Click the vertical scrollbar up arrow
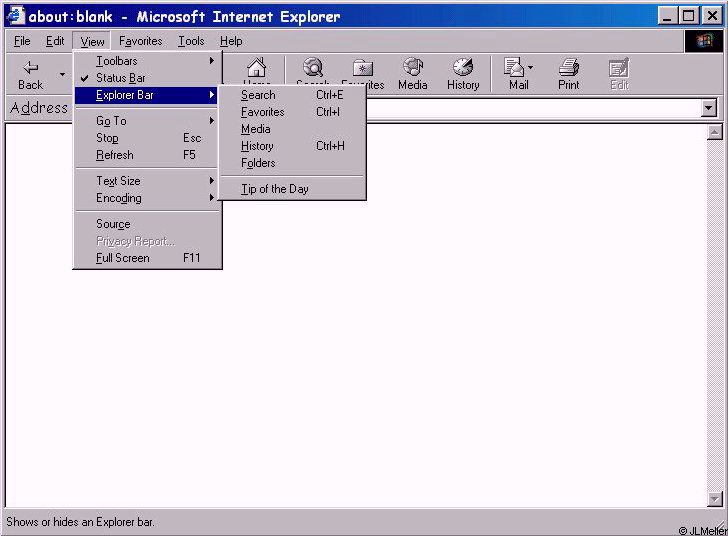This screenshot has width=728, height=536. pos(715,132)
